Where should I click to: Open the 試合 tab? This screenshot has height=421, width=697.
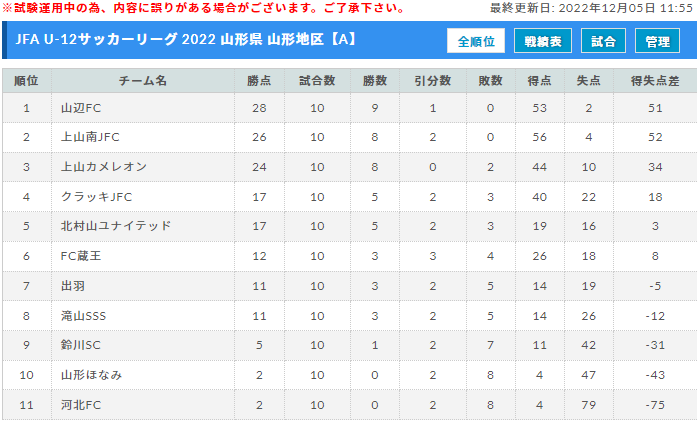click(603, 41)
